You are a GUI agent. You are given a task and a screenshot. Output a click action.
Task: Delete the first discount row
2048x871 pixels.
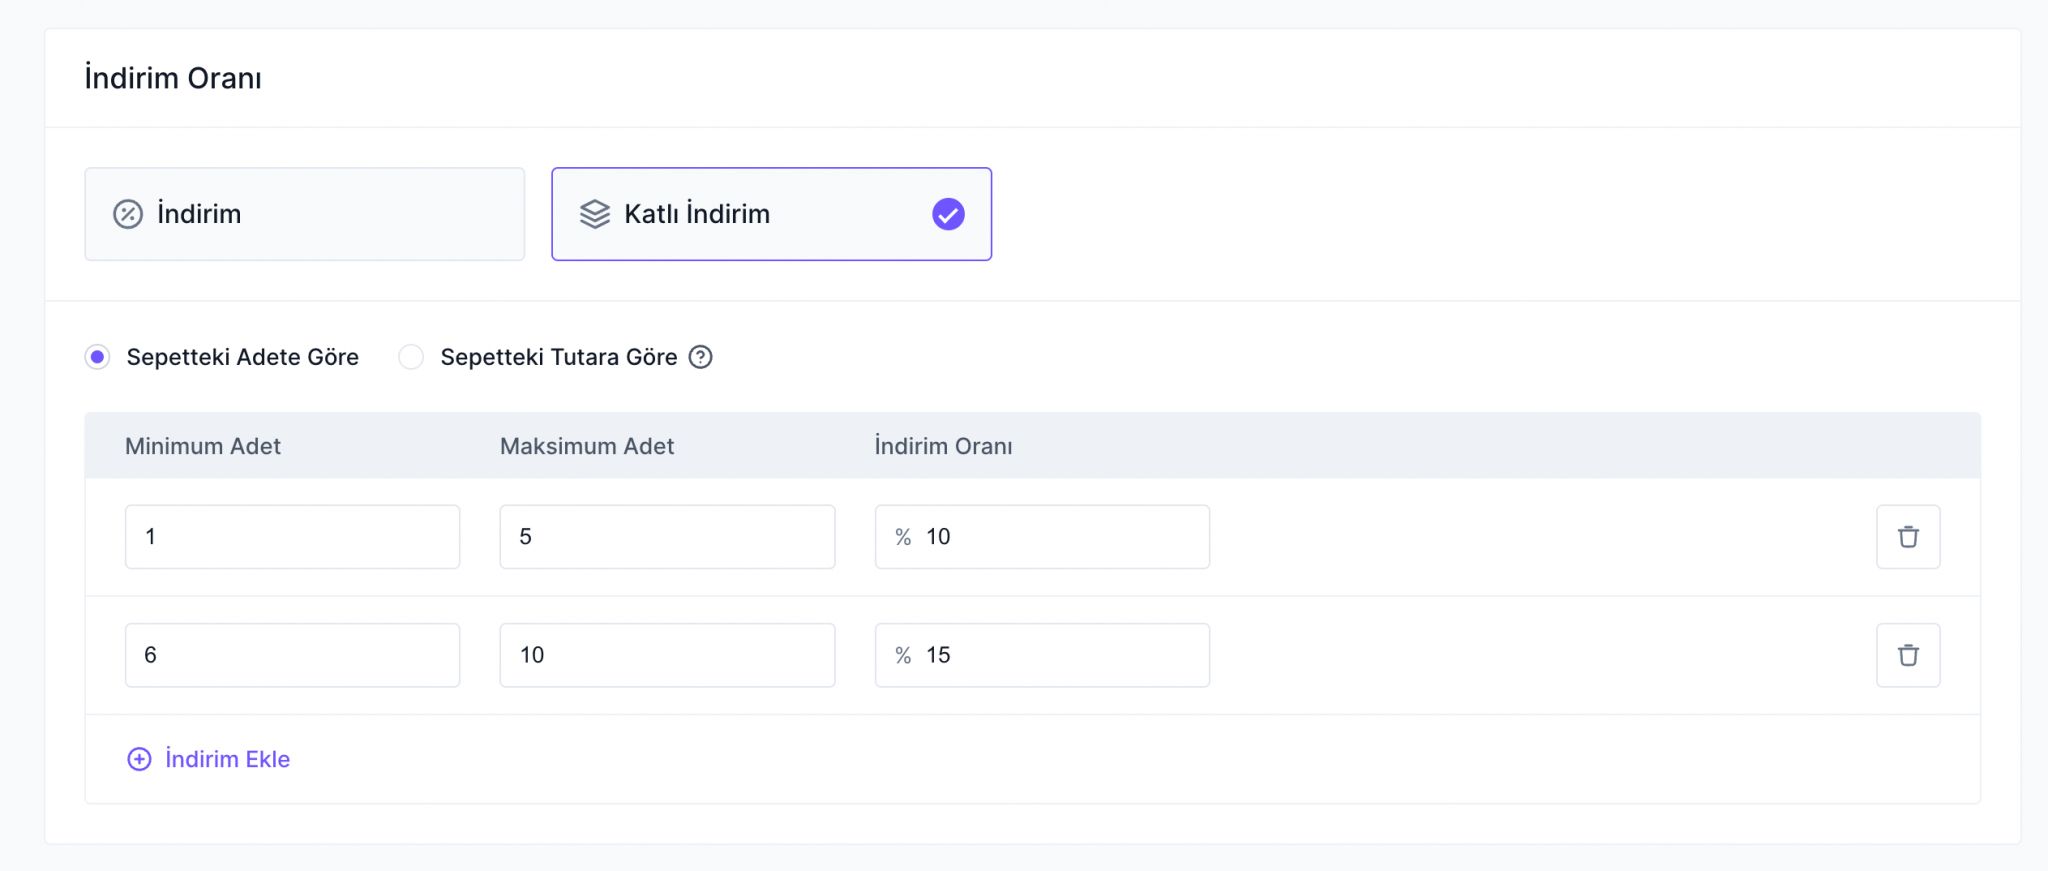click(1907, 537)
